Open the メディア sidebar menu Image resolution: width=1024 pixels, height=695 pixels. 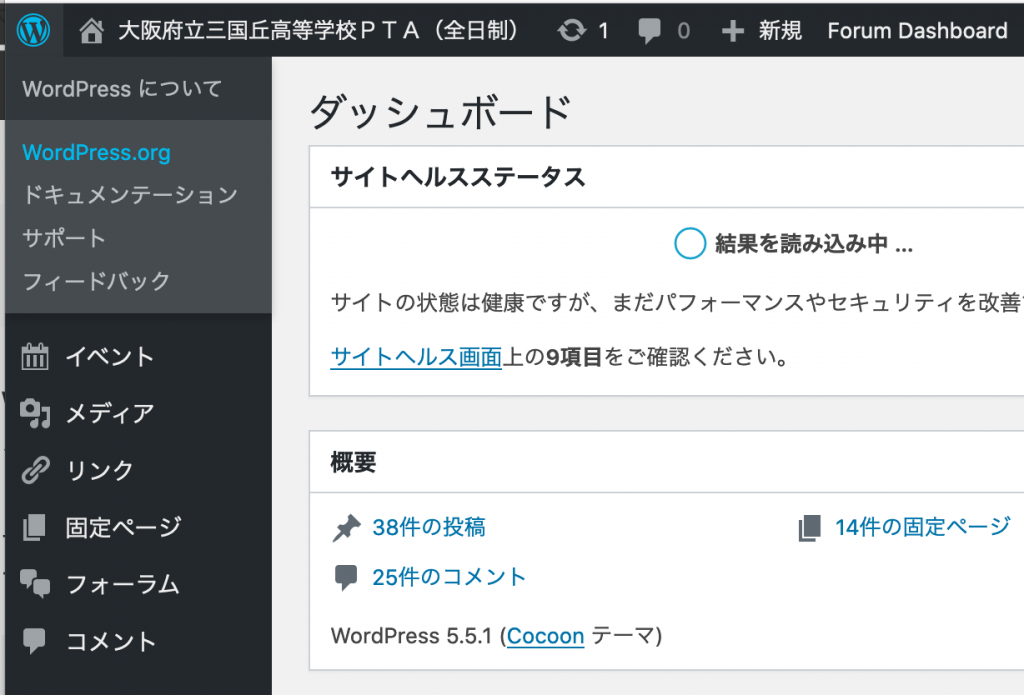click(x=110, y=413)
